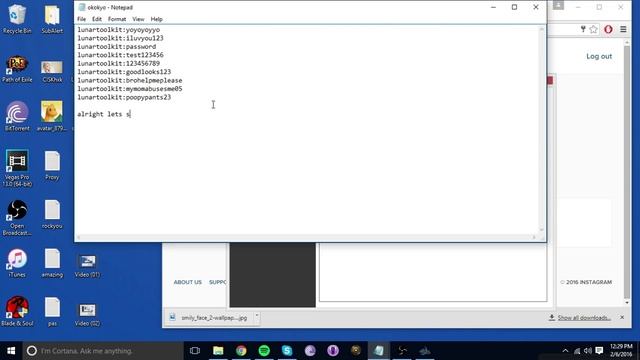Close the browser downloads bar
Image resolution: width=640 pixels, height=360 pixels.
point(622,317)
